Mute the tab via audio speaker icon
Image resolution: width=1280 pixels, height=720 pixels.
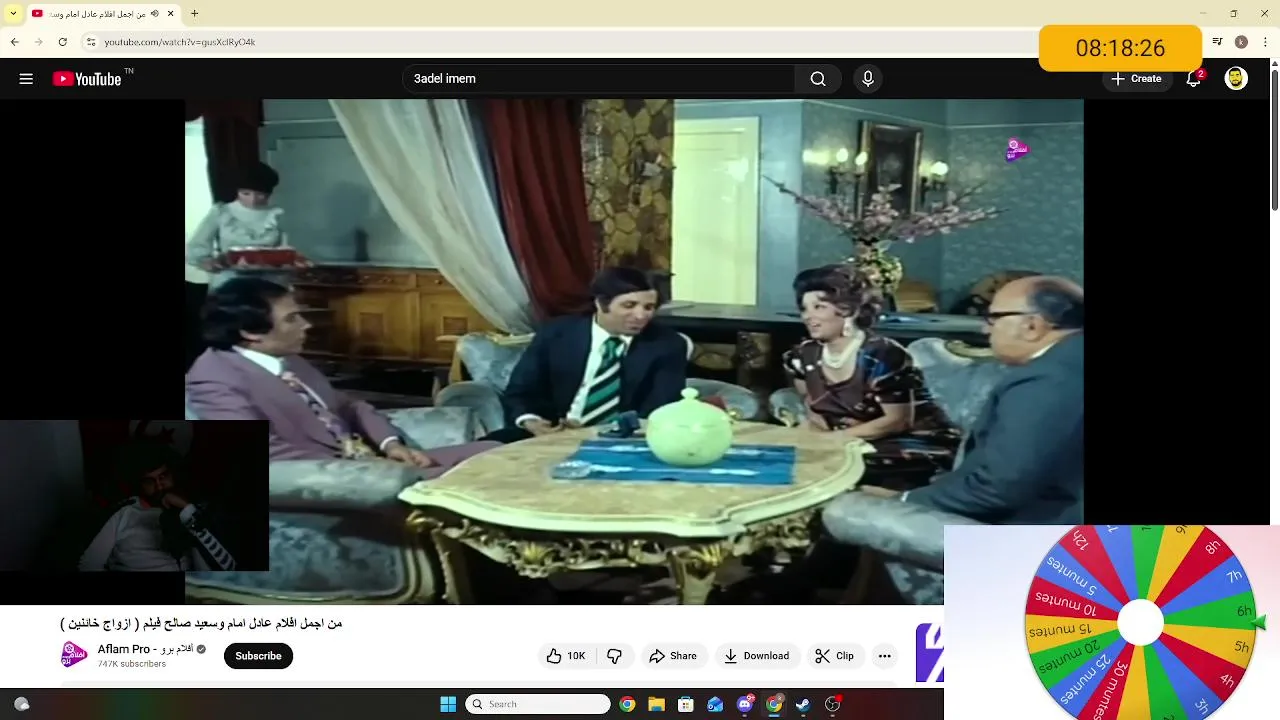[x=155, y=14]
